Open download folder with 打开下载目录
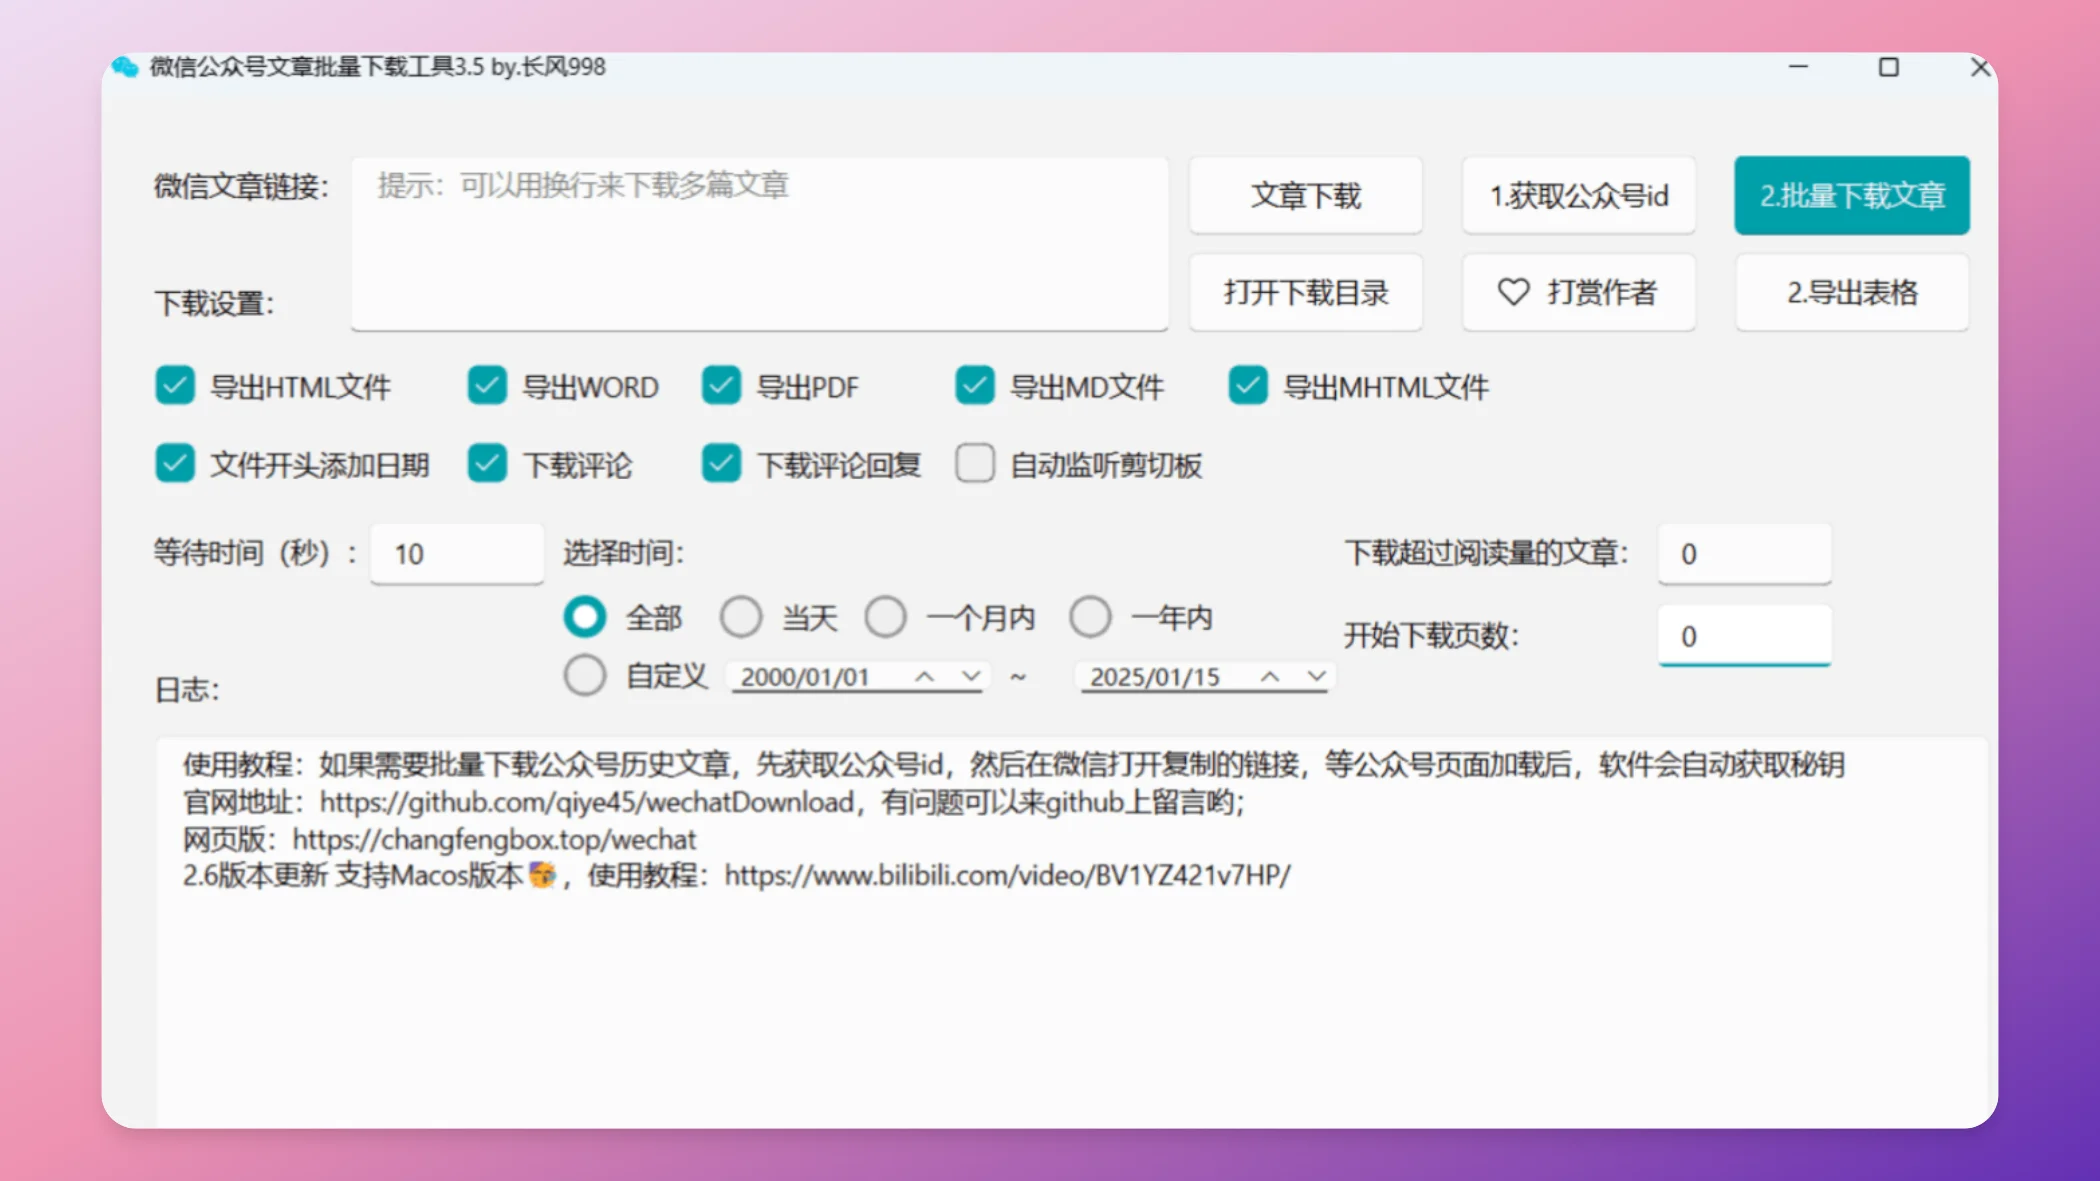The width and height of the screenshot is (2100, 1181). click(1306, 292)
